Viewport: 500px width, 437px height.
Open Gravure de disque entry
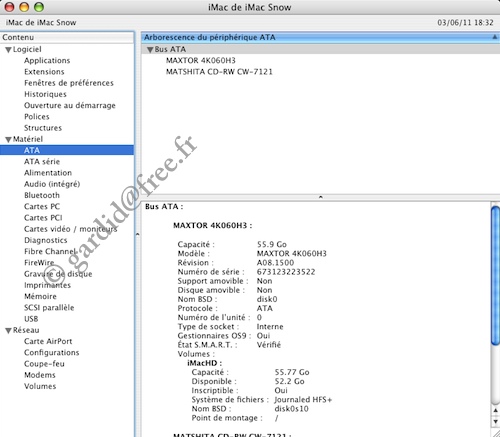click(x=58, y=274)
